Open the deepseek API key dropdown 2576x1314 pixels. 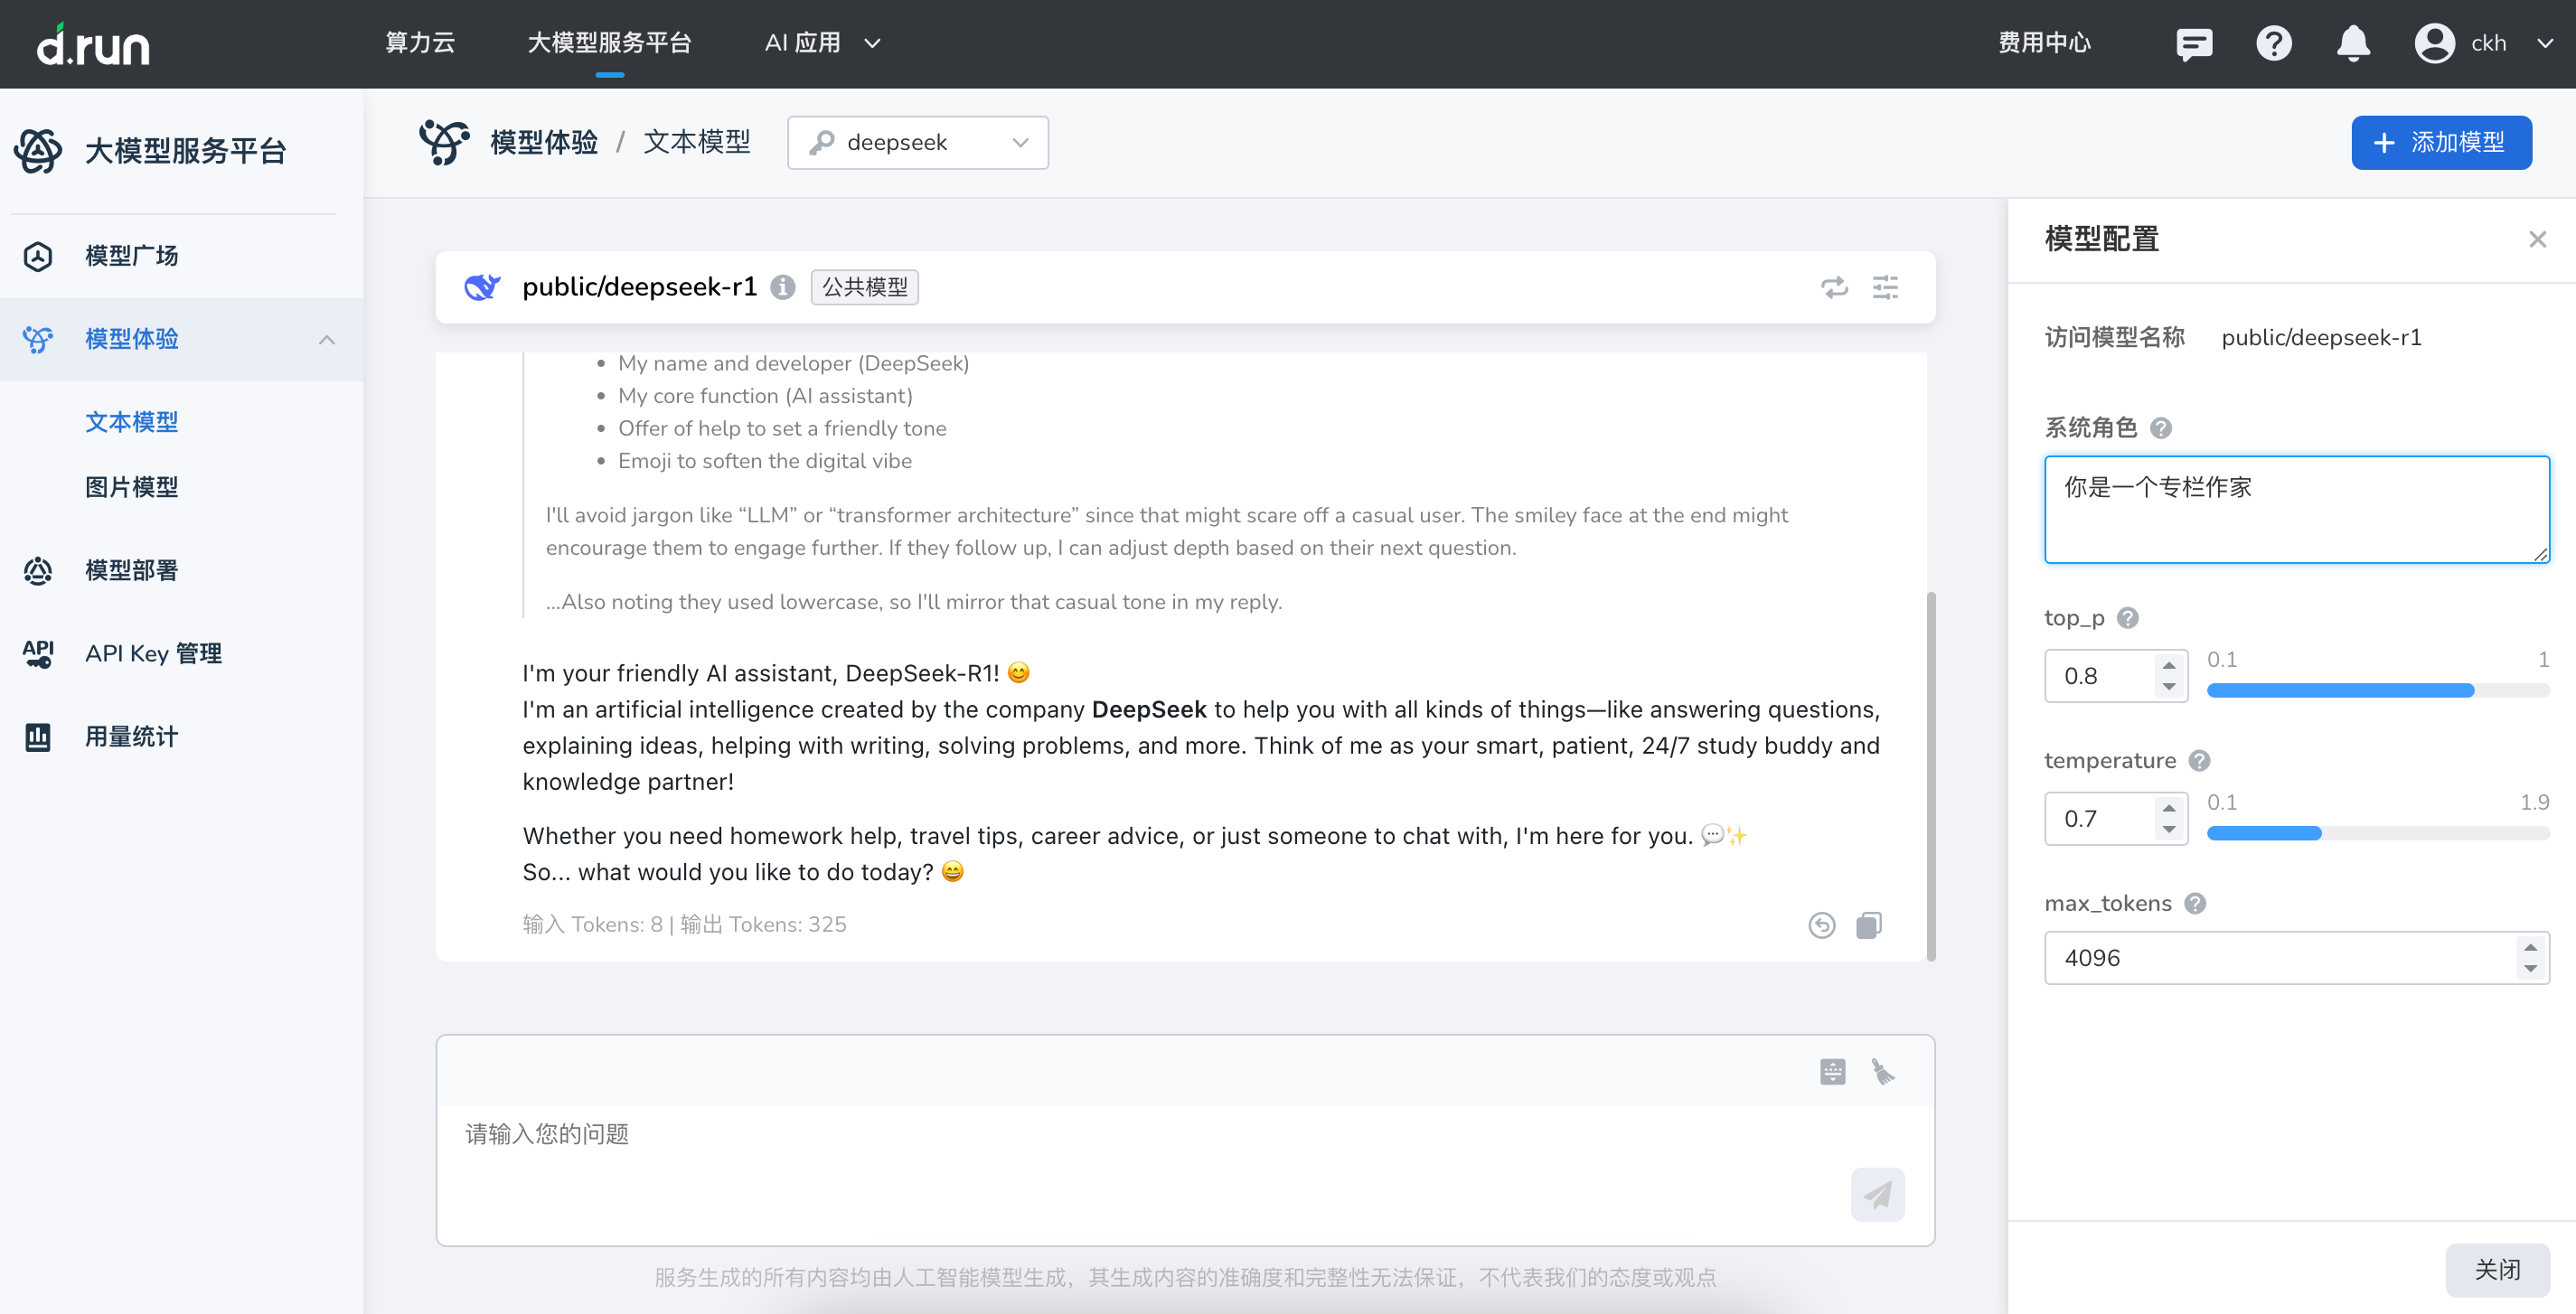click(x=917, y=142)
